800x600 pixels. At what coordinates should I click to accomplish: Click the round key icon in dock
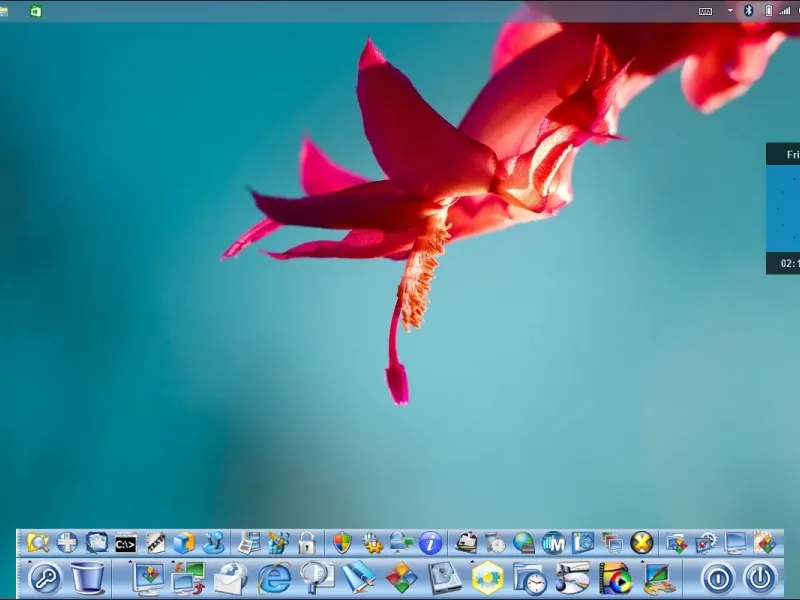(45, 579)
